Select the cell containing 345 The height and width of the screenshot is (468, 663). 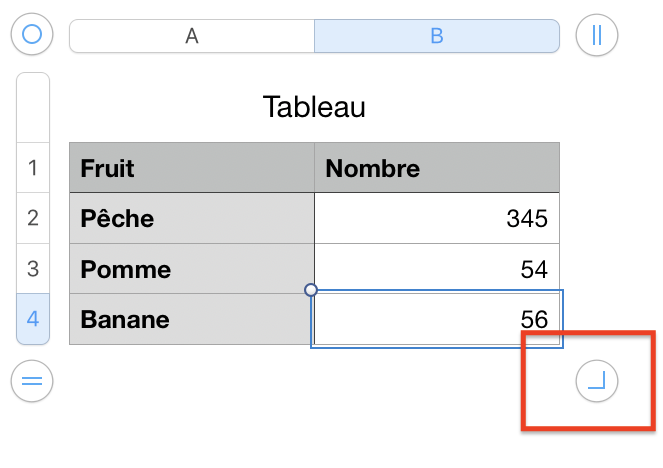tap(436, 218)
